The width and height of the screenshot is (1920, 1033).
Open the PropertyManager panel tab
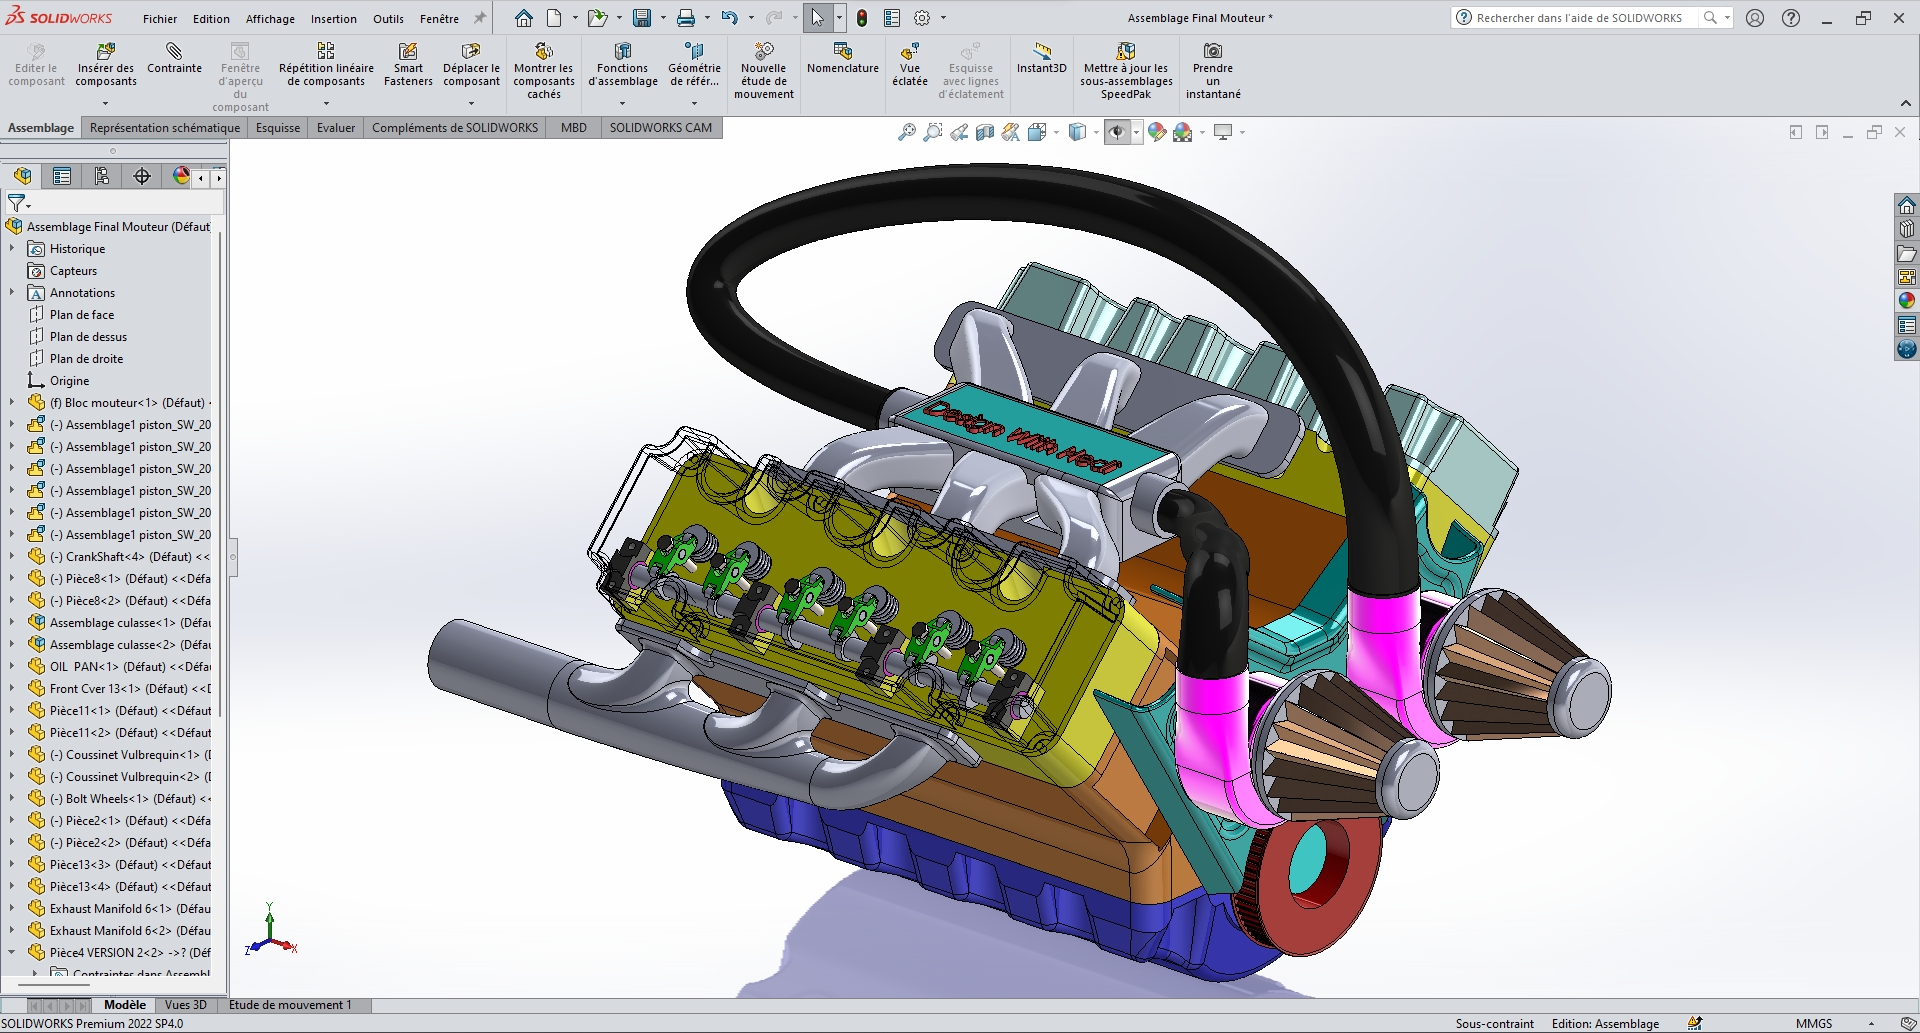coord(62,177)
